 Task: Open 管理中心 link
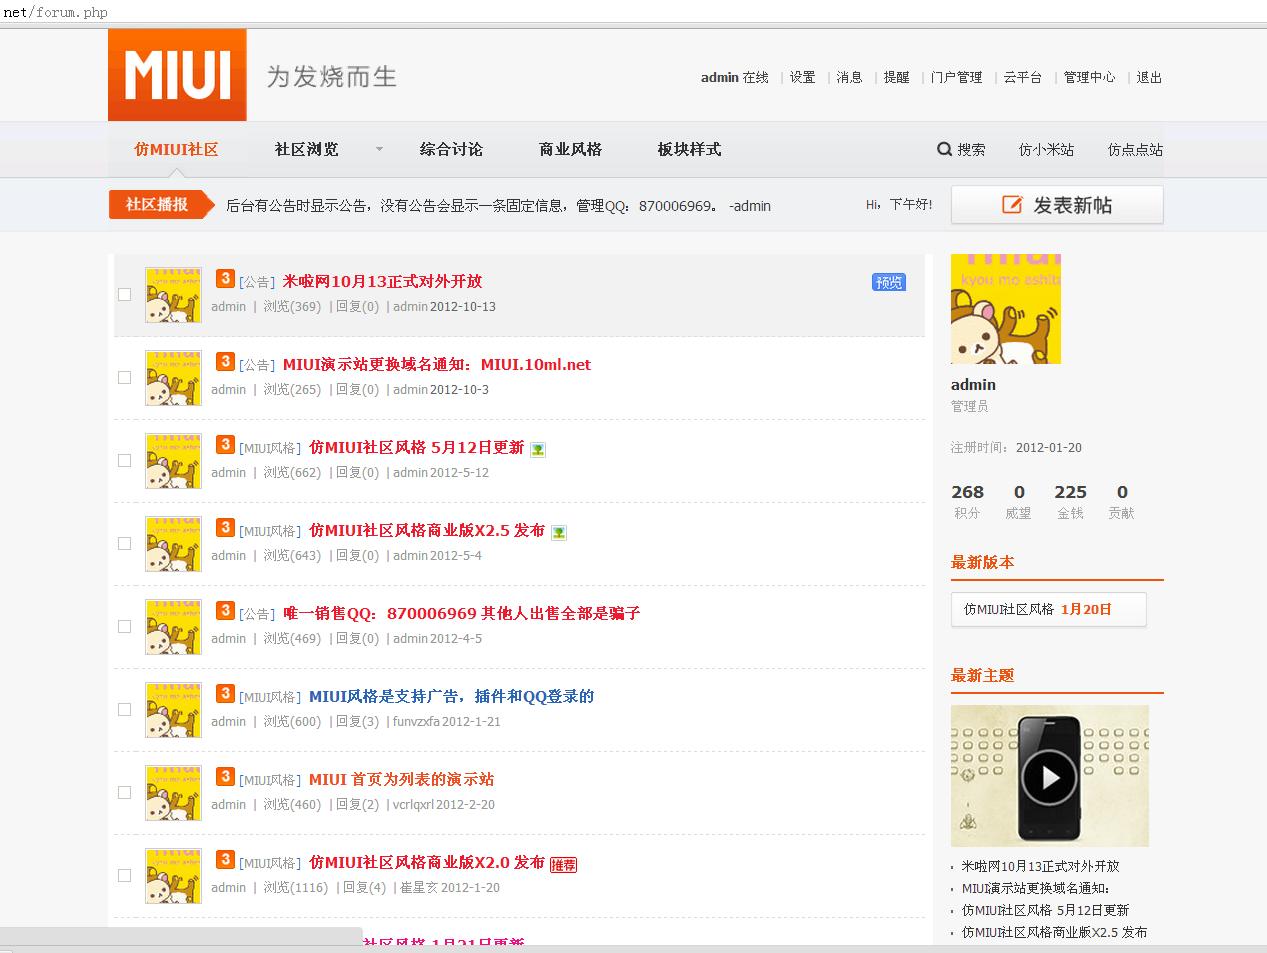click(x=1089, y=77)
